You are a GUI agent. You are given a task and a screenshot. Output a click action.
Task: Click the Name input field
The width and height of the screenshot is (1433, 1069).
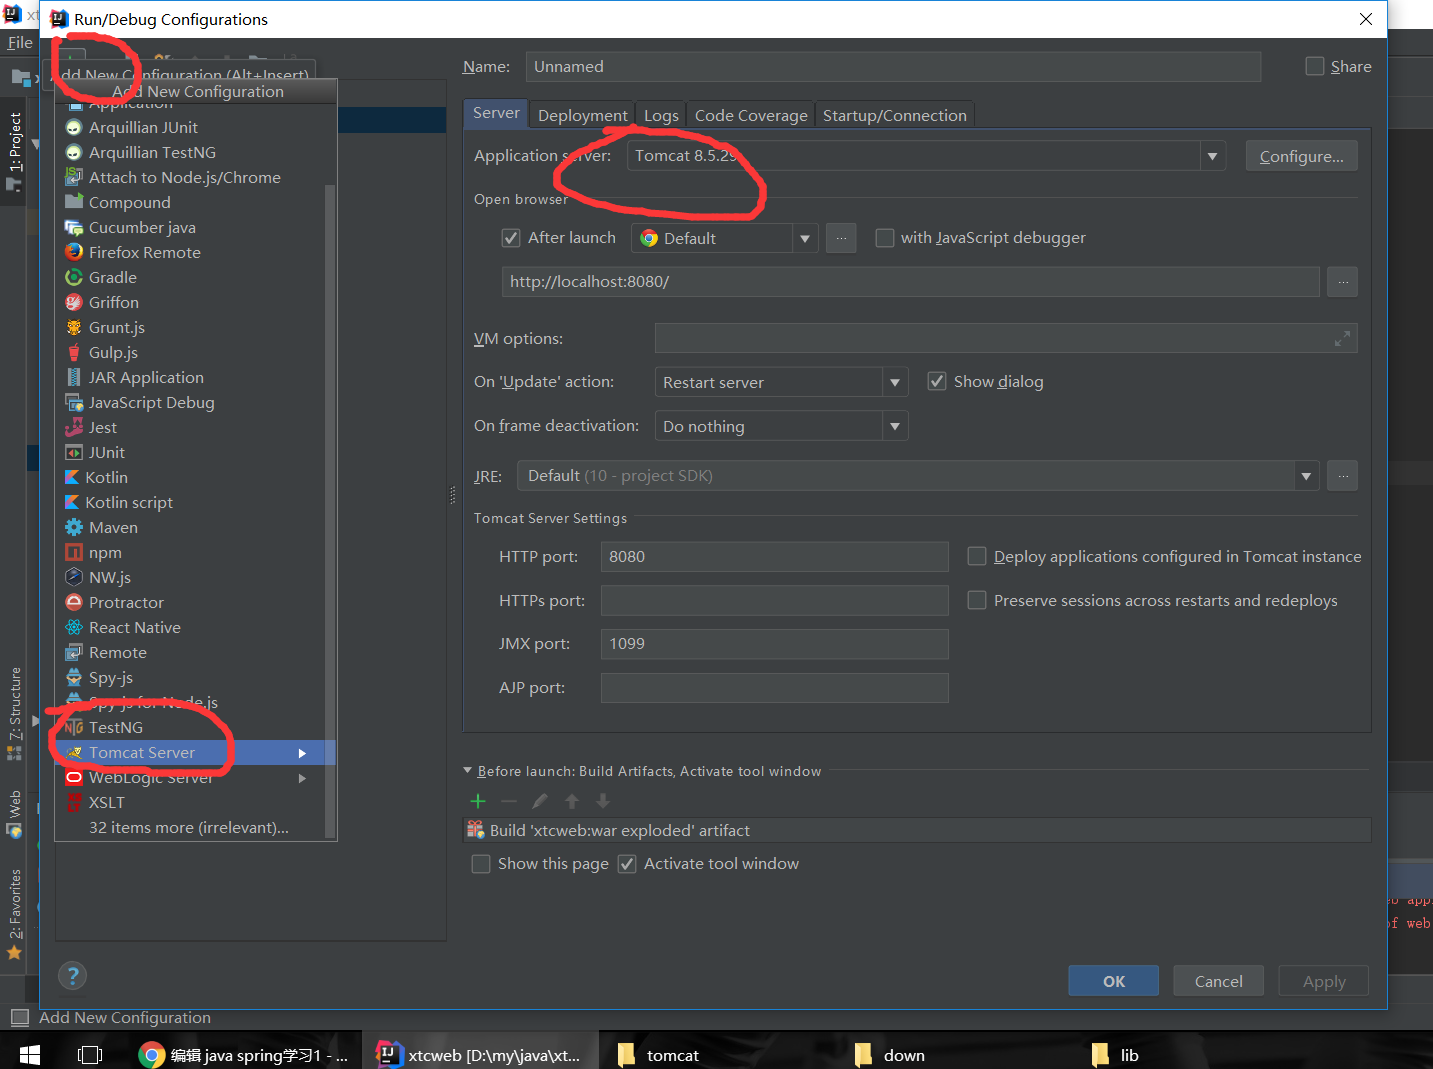[x=893, y=67]
